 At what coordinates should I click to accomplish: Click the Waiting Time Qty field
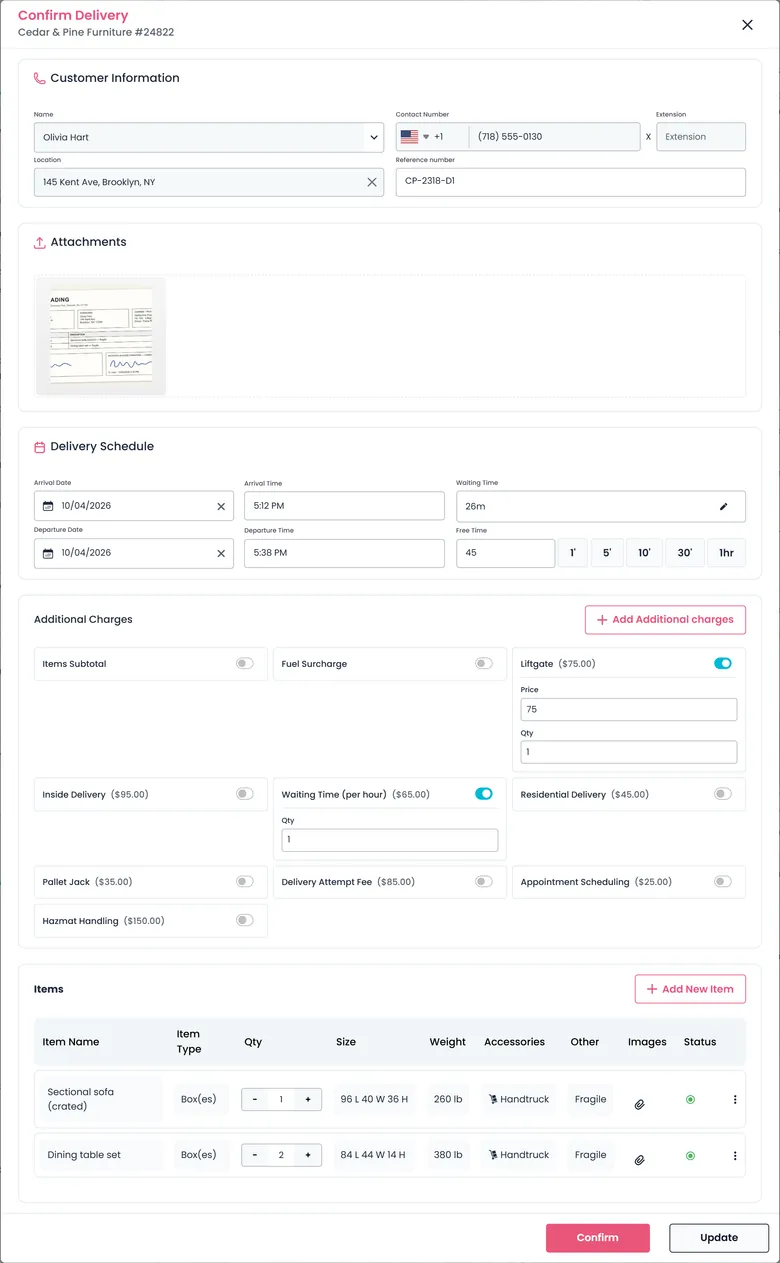coord(390,840)
